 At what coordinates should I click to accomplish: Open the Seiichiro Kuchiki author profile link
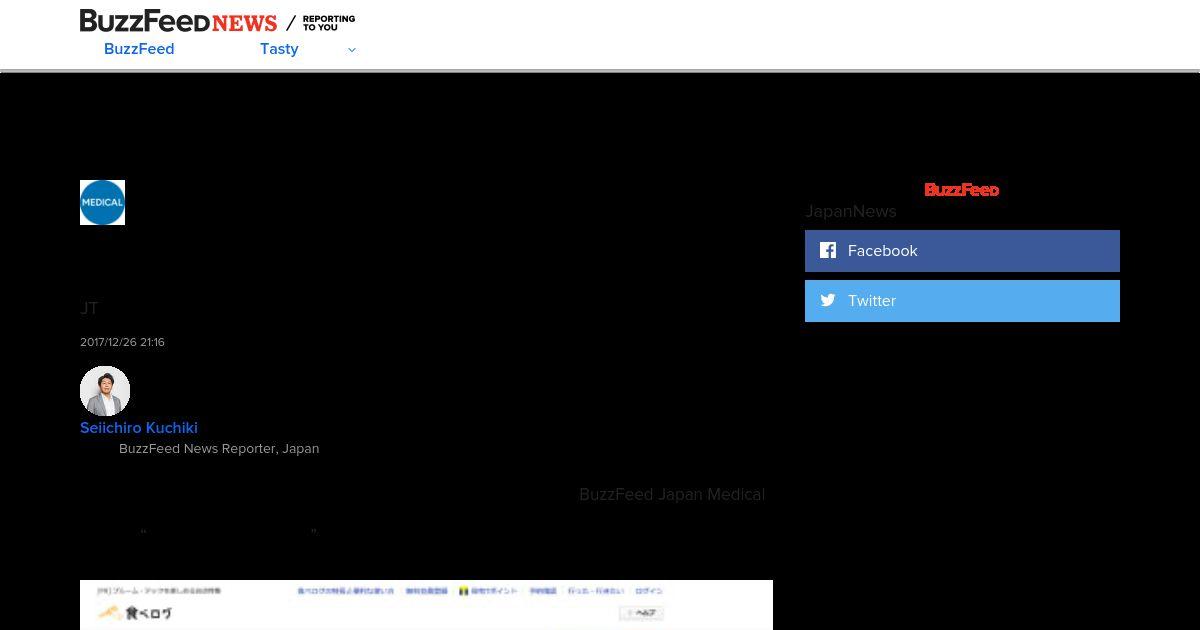pyautogui.click(x=139, y=427)
